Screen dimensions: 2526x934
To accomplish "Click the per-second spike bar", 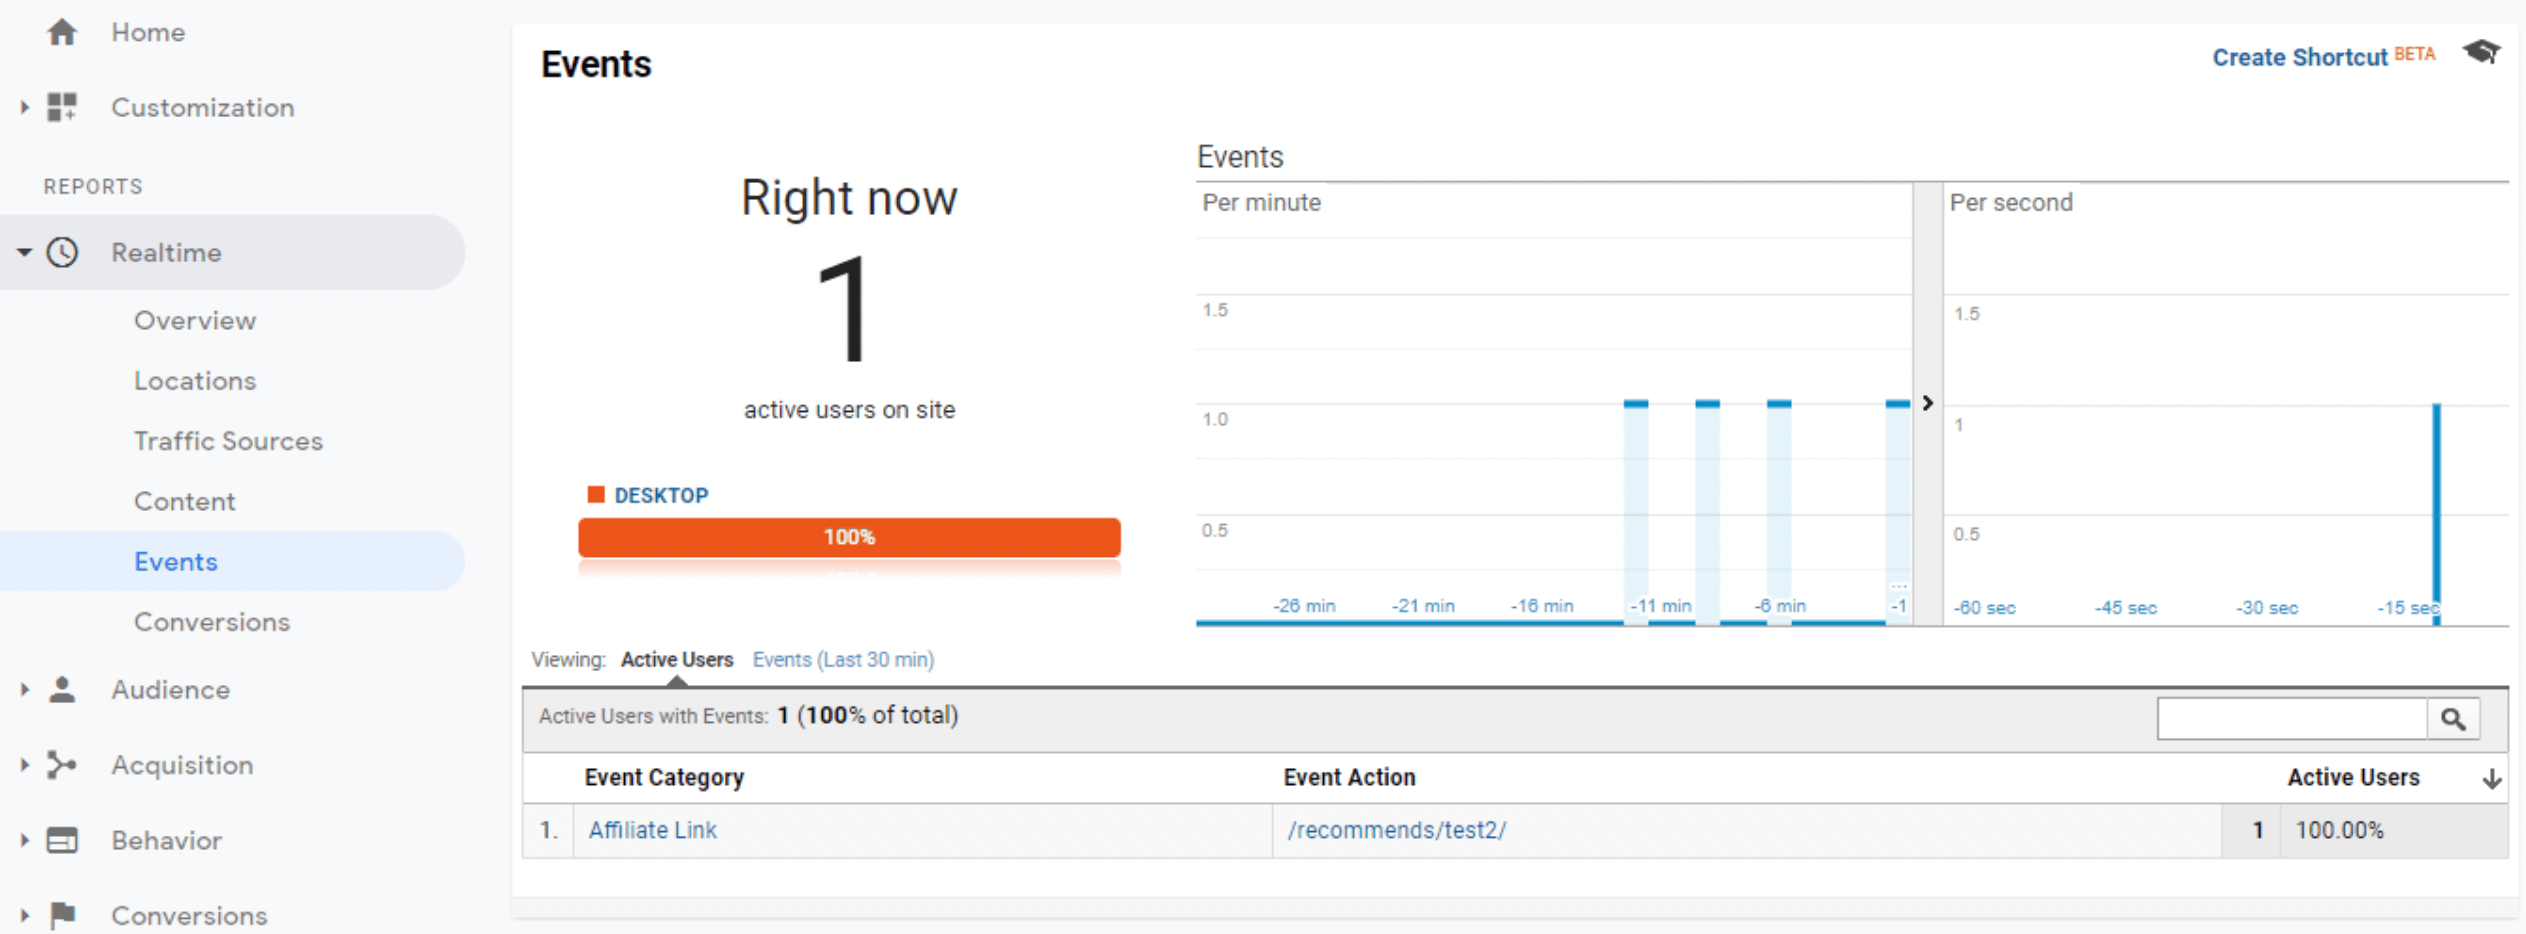I will (x=2437, y=514).
